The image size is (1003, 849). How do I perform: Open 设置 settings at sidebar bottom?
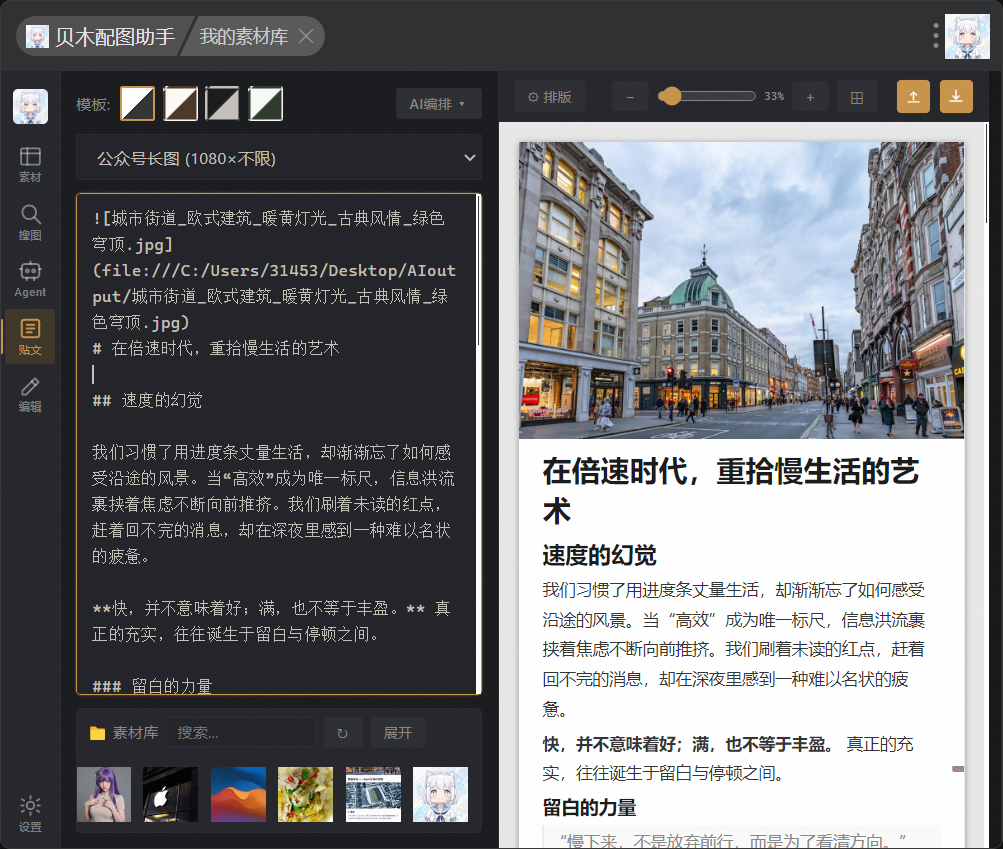pos(30,814)
